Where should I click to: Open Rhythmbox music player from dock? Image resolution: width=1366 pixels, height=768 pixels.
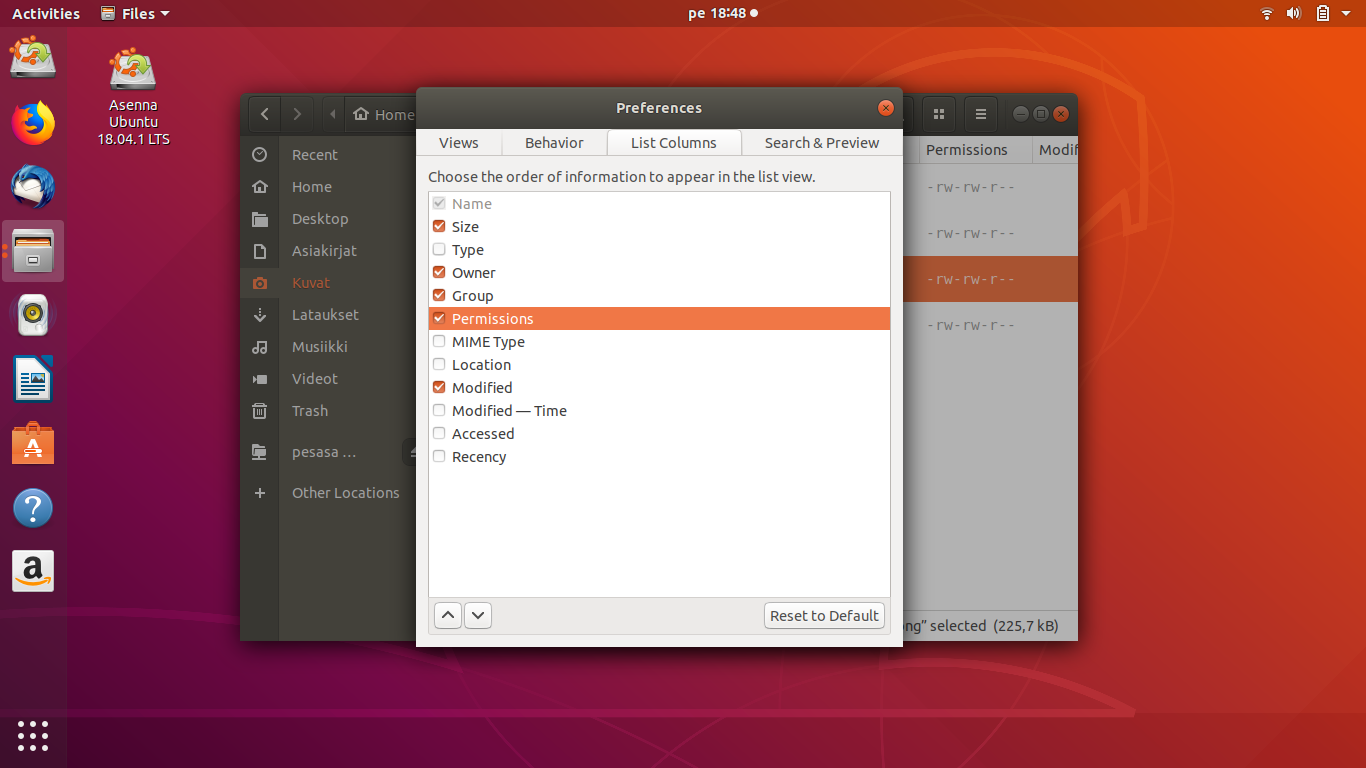click(x=33, y=315)
